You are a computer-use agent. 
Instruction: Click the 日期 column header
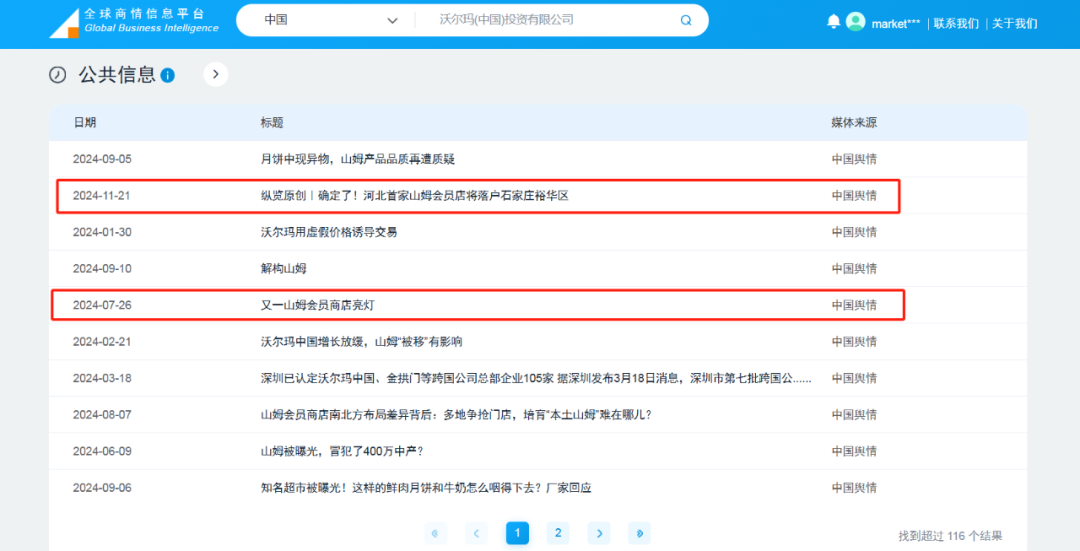click(x=85, y=123)
